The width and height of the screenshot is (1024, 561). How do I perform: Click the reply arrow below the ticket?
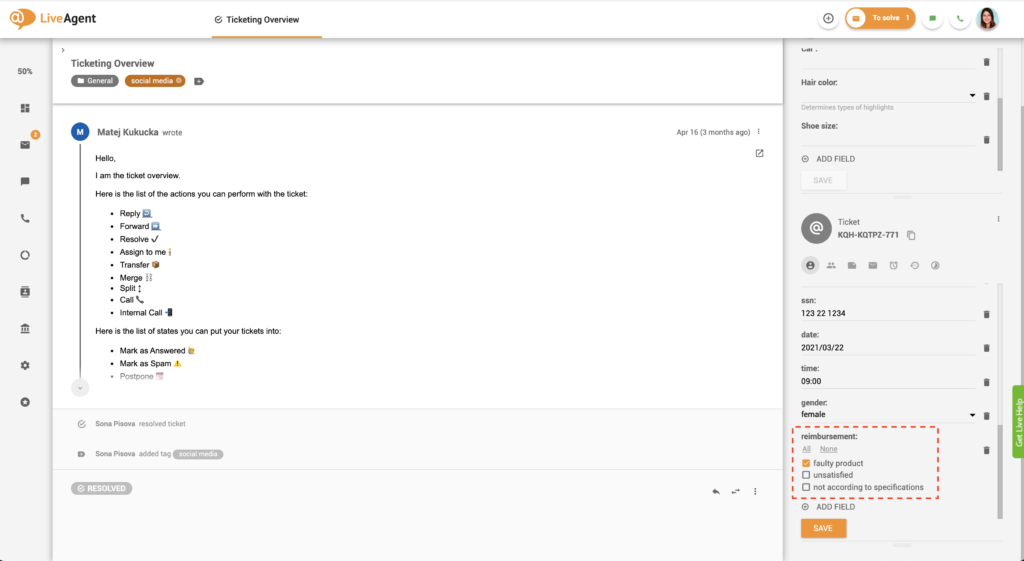pyautogui.click(x=716, y=491)
